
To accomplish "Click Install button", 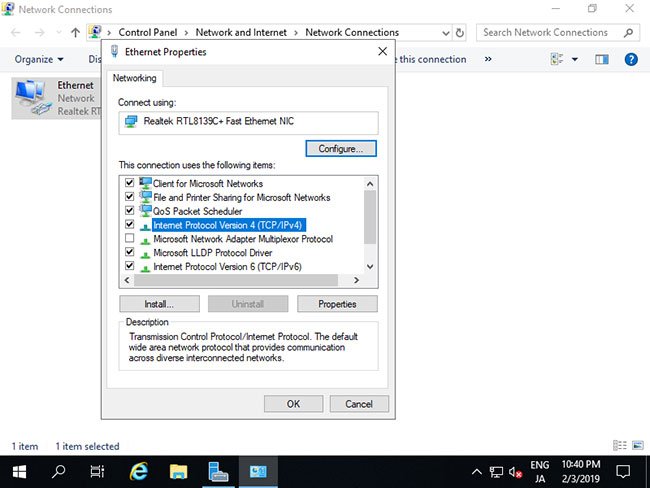I will tap(159, 304).
